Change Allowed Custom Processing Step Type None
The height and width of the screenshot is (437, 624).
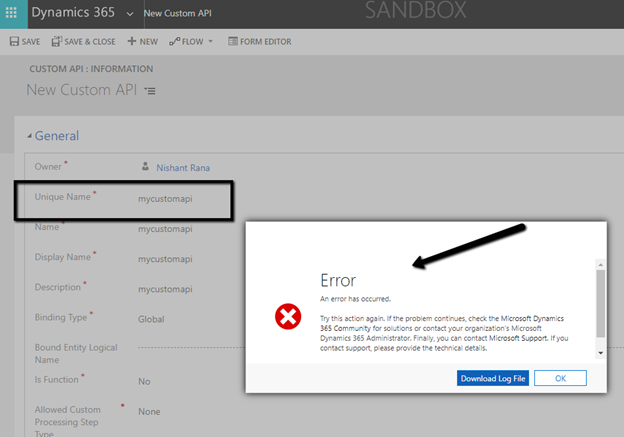coord(149,412)
